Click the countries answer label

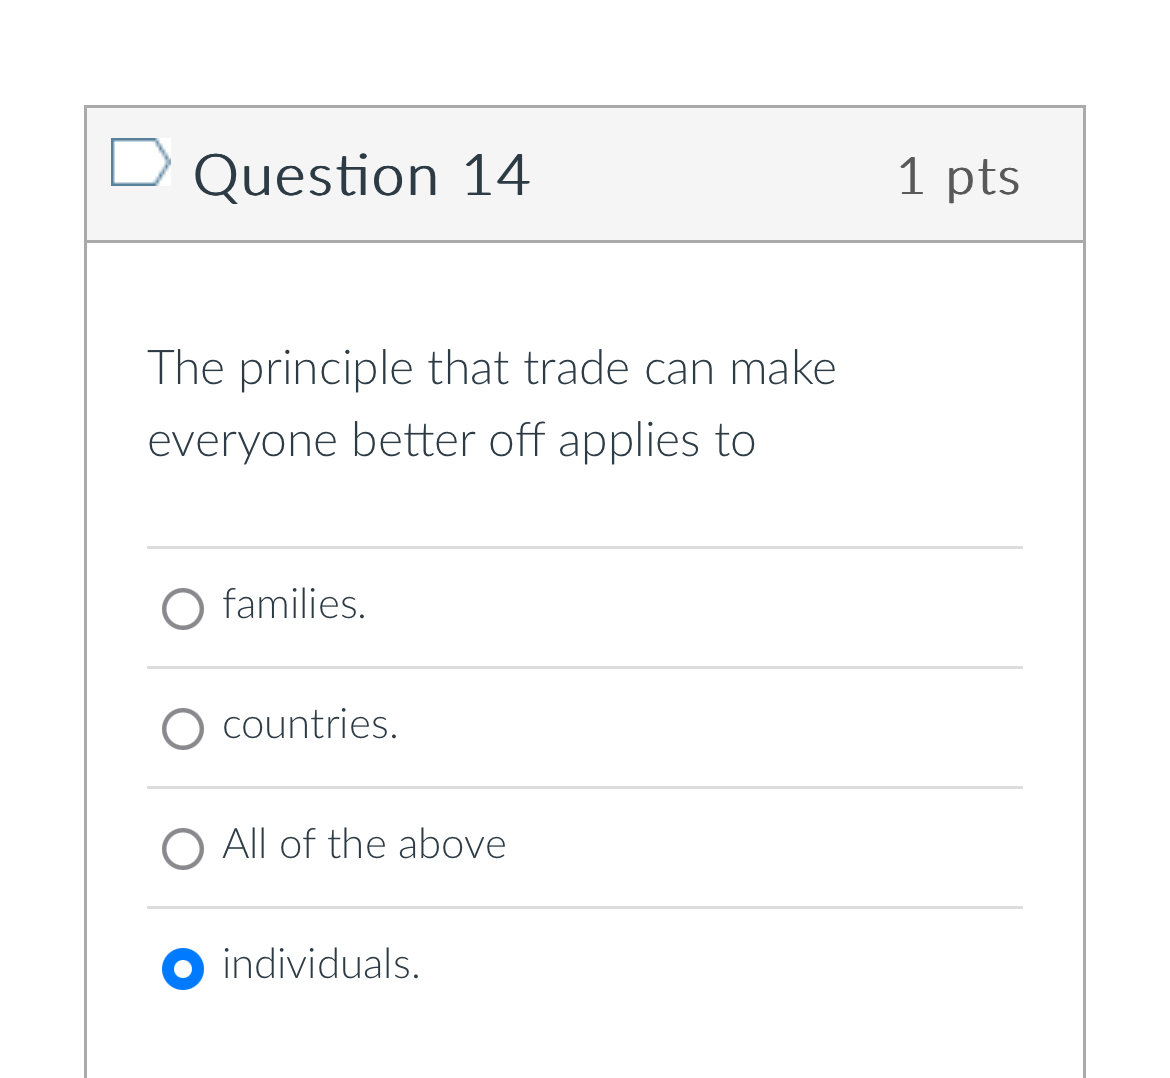310,726
